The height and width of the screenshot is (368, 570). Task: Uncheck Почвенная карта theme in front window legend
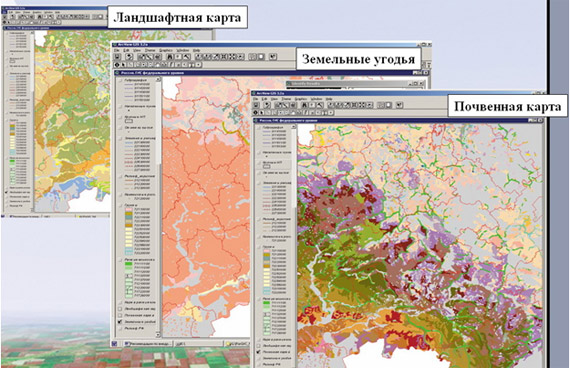[259, 352]
